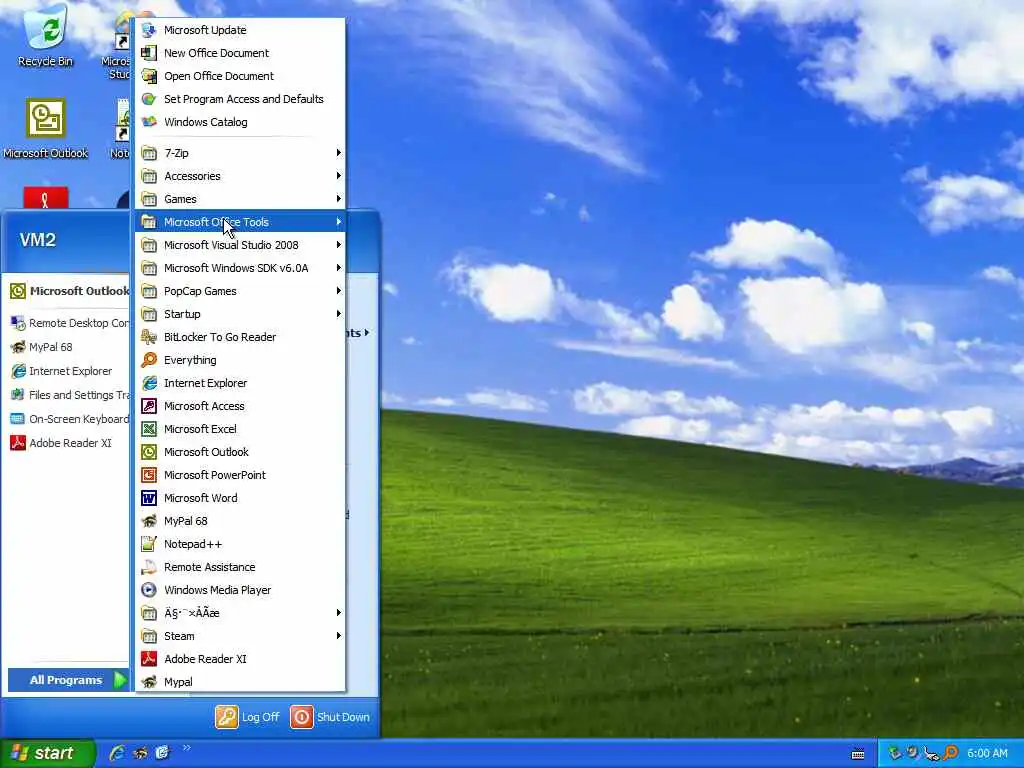Click the Everything tray icon

951,753
